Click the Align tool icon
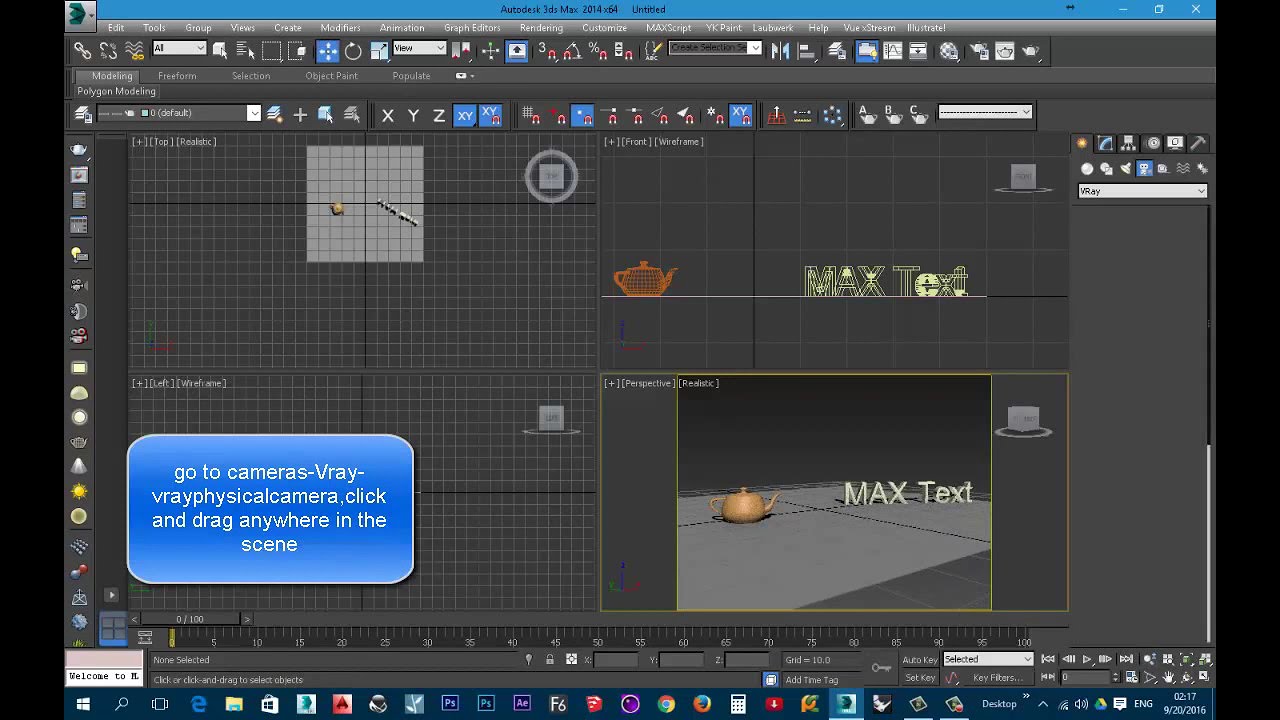Image resolution: width=1280 pixels, height=720 pixels. tap(806, 50)
